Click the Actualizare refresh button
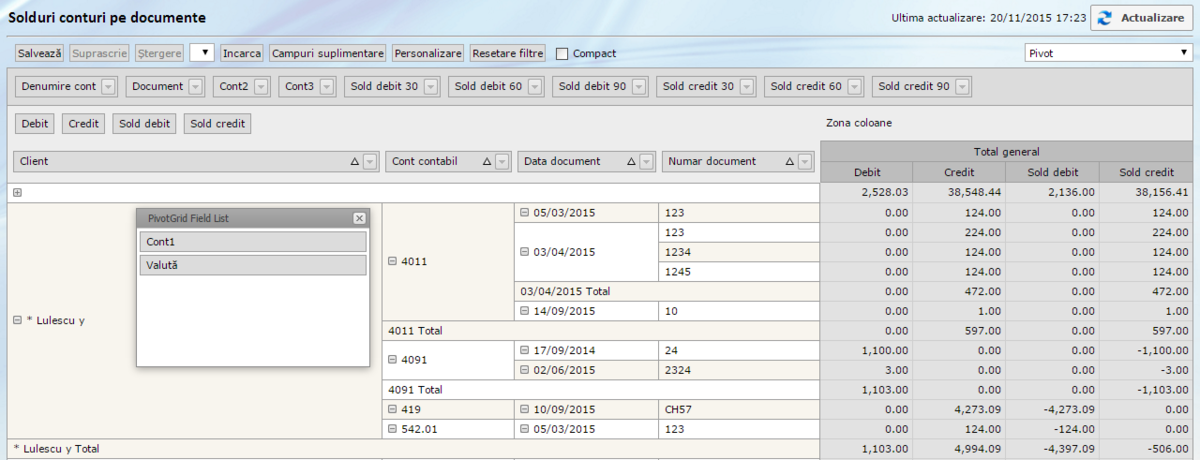 1141,18
